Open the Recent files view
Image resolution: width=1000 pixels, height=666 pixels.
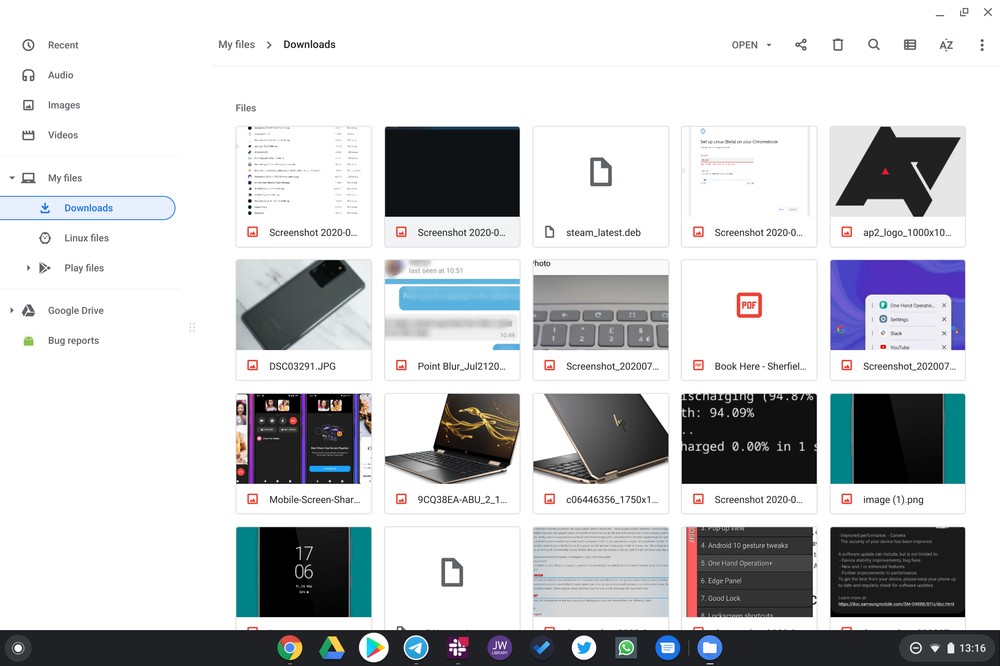[62, 45]
